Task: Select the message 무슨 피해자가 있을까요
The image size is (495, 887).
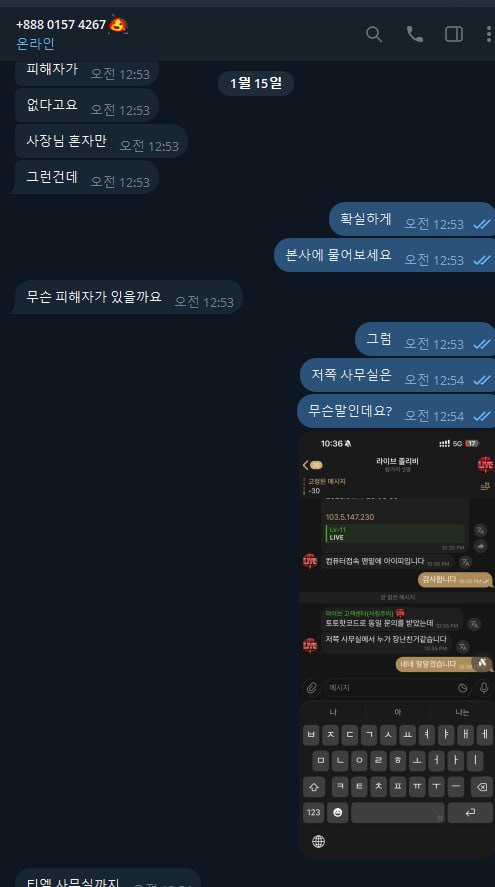Action: (x=129, y=297)
